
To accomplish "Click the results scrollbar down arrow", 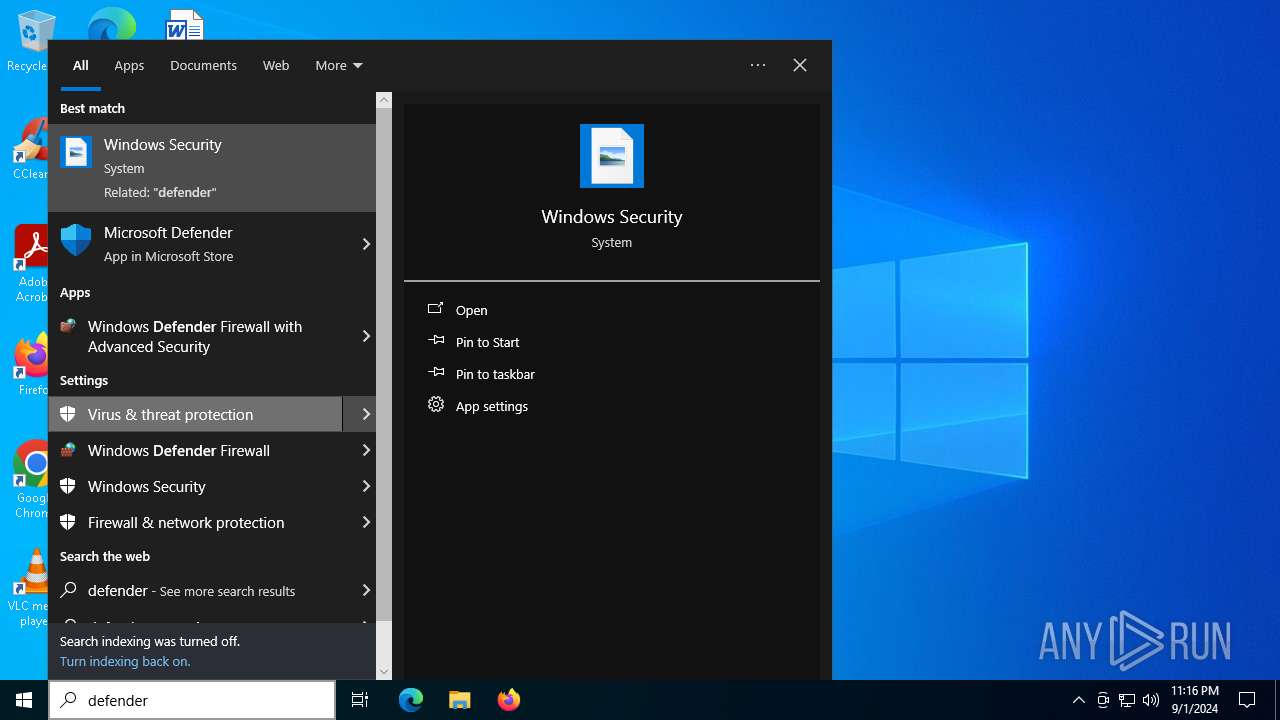I will (x=384, y=672).
